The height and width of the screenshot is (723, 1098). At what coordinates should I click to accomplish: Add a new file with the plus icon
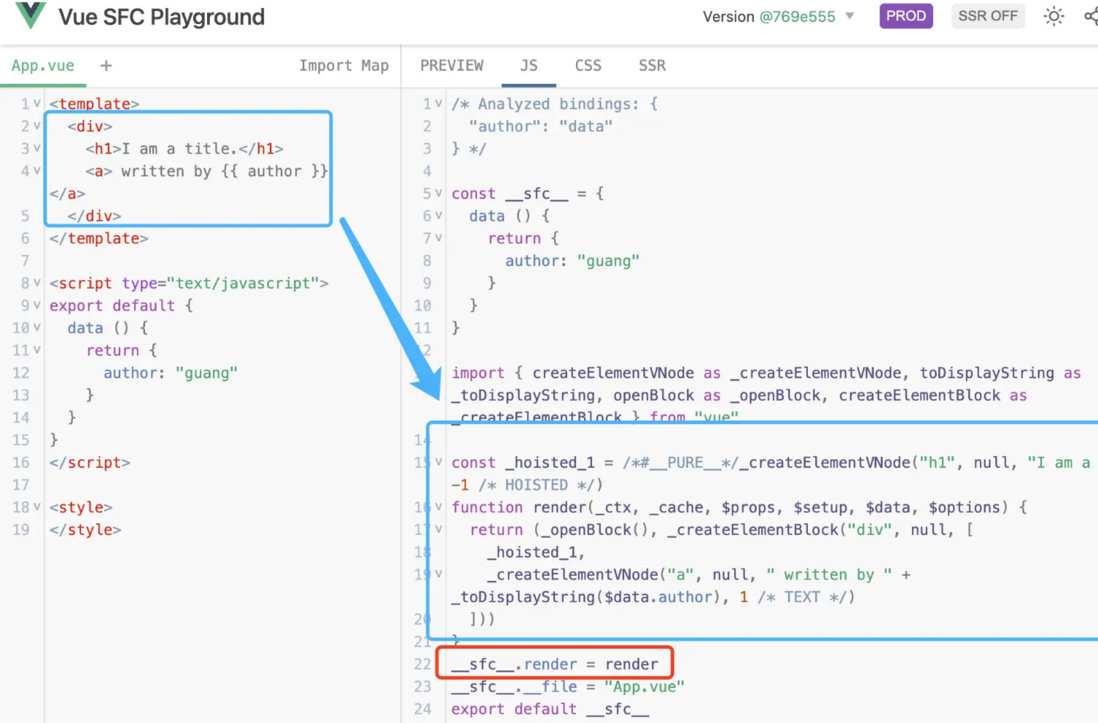coord(106,66)
